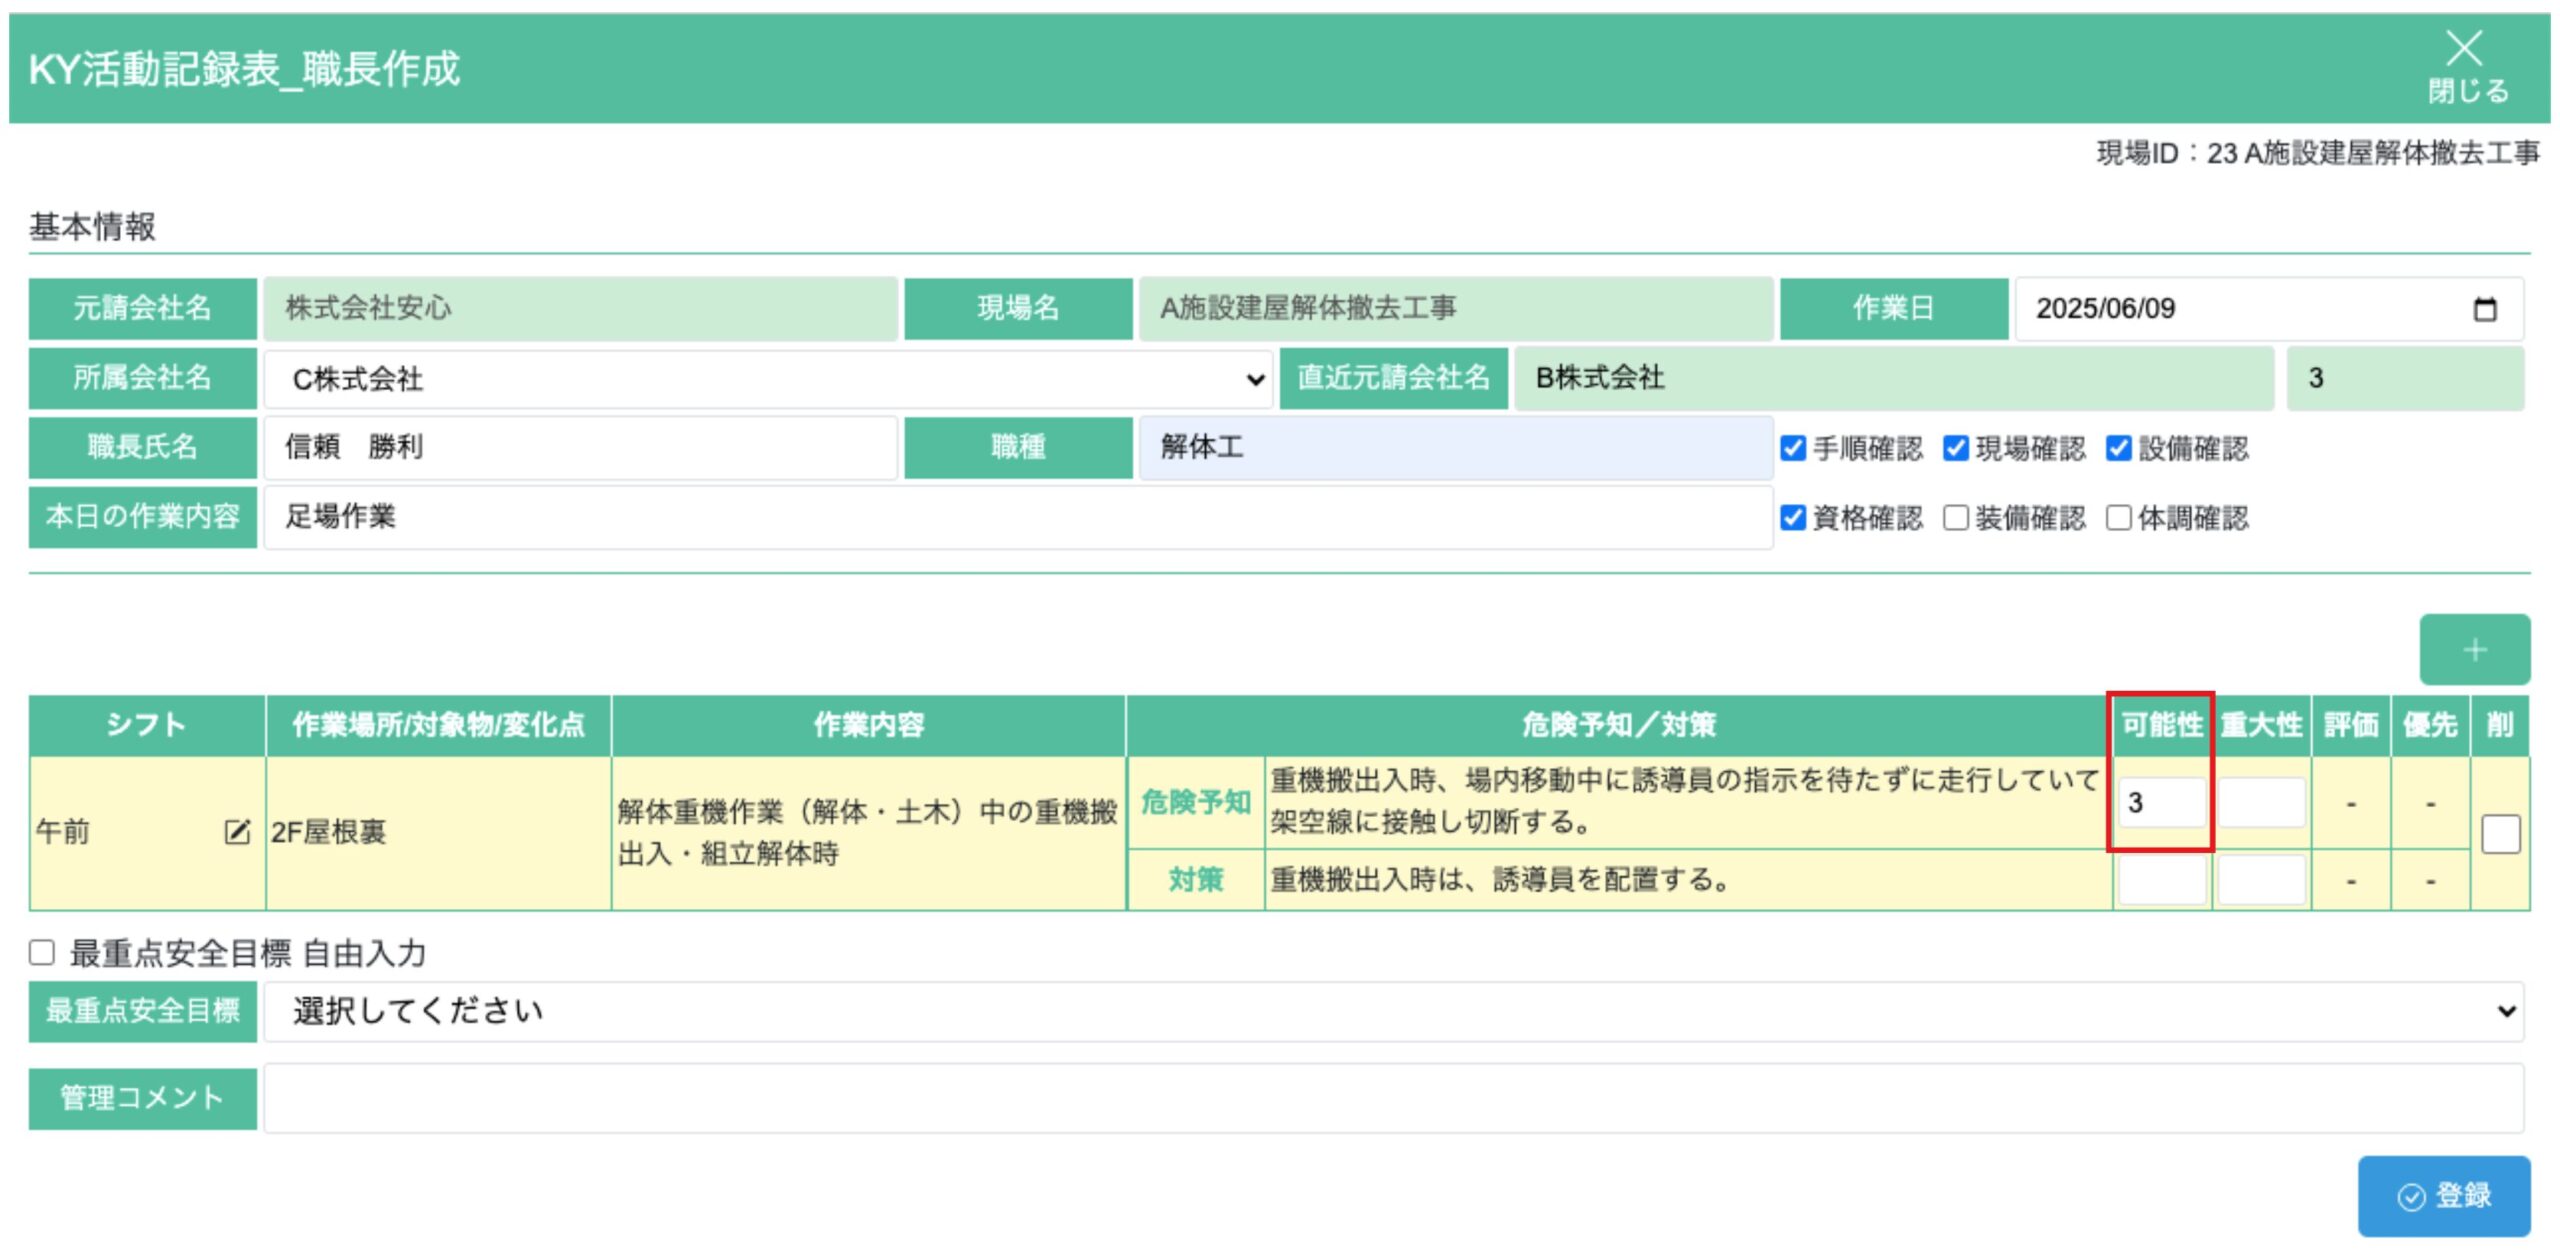
Task: Click the 対策 text 誘導員を配置する
Action: tap(1500, 880)
